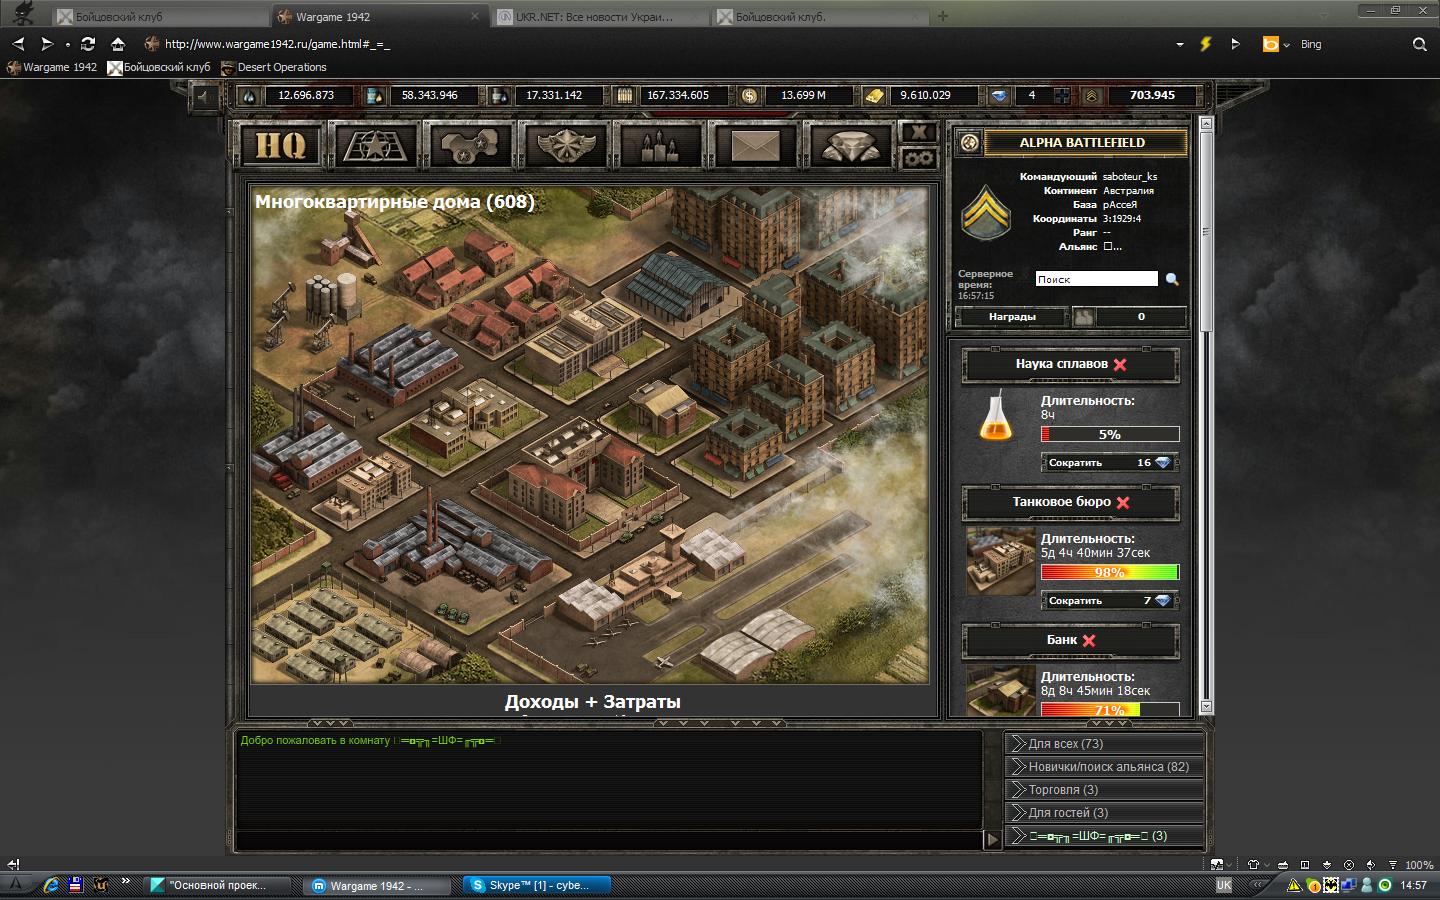Click the search magnifier next to Поиск field

pyautogui.click(x=1172, y=279)
